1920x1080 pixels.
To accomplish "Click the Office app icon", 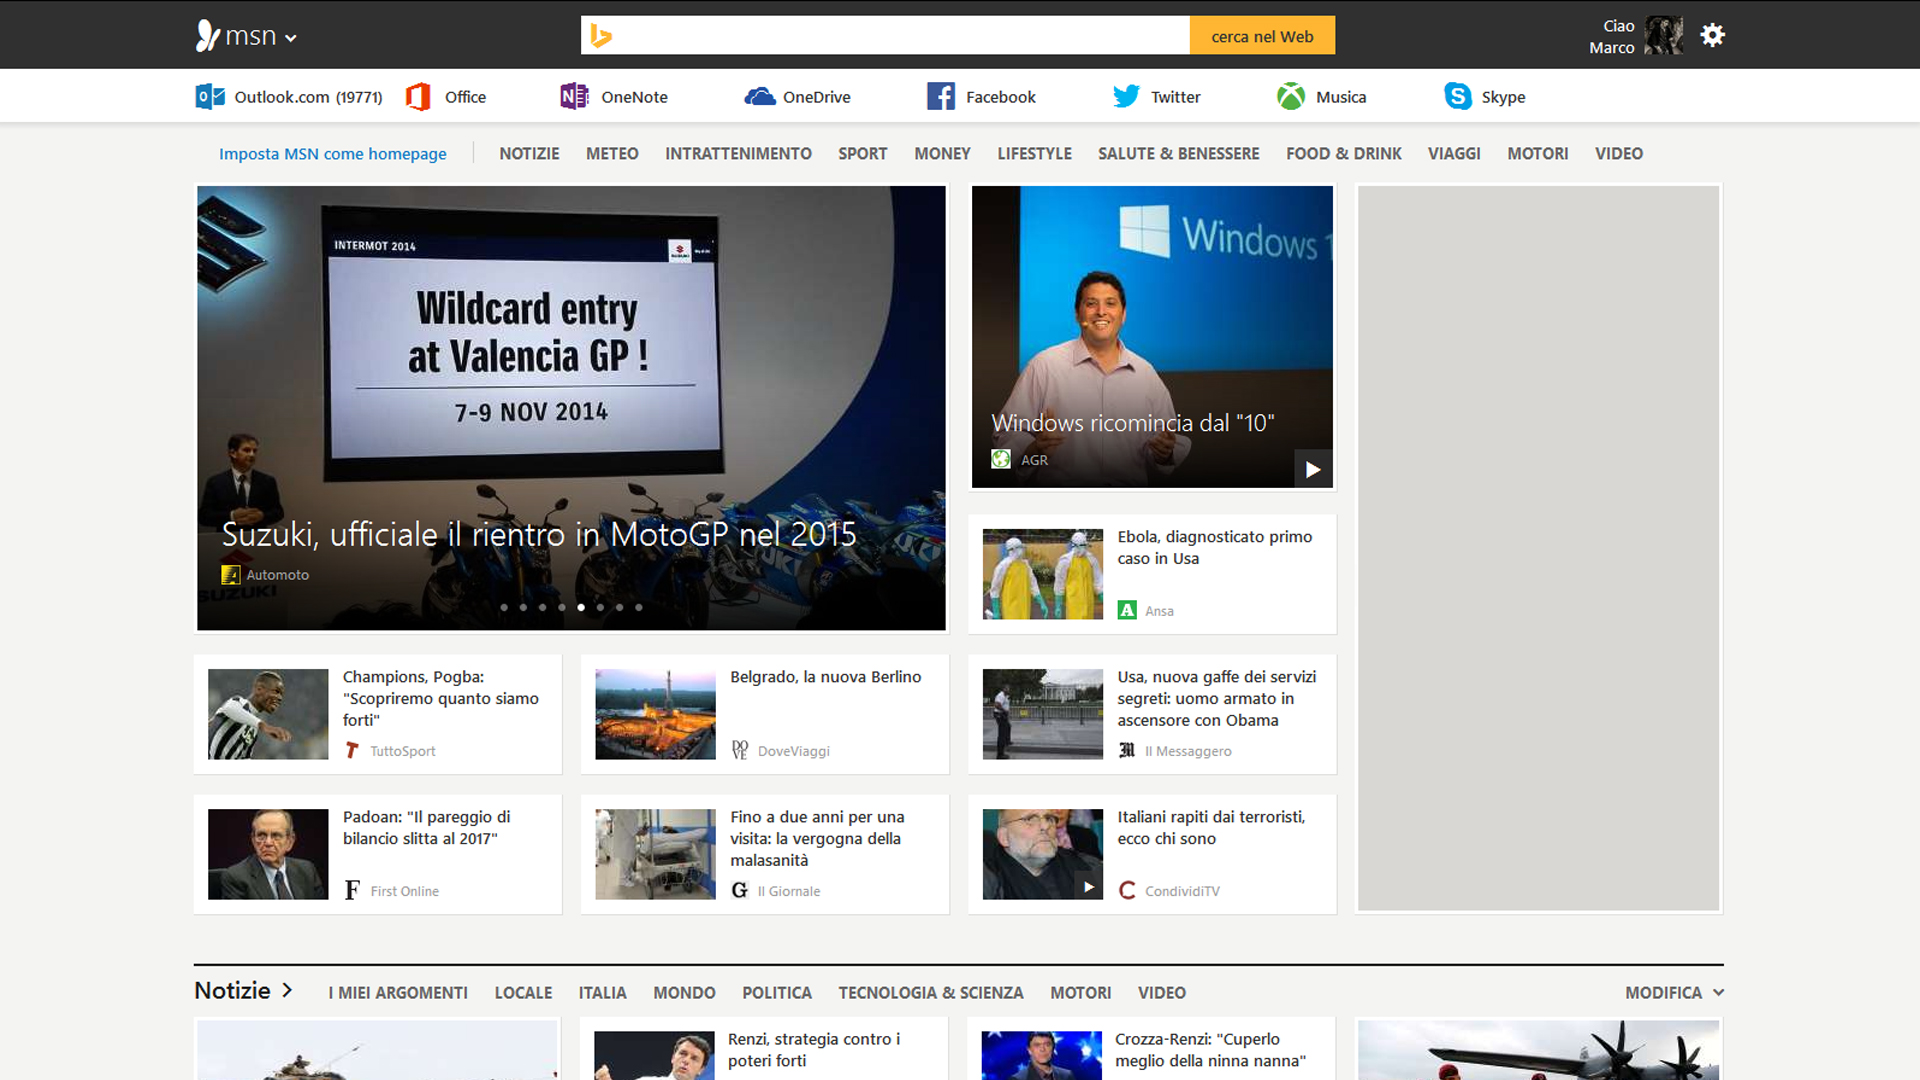I will (418, 97).
